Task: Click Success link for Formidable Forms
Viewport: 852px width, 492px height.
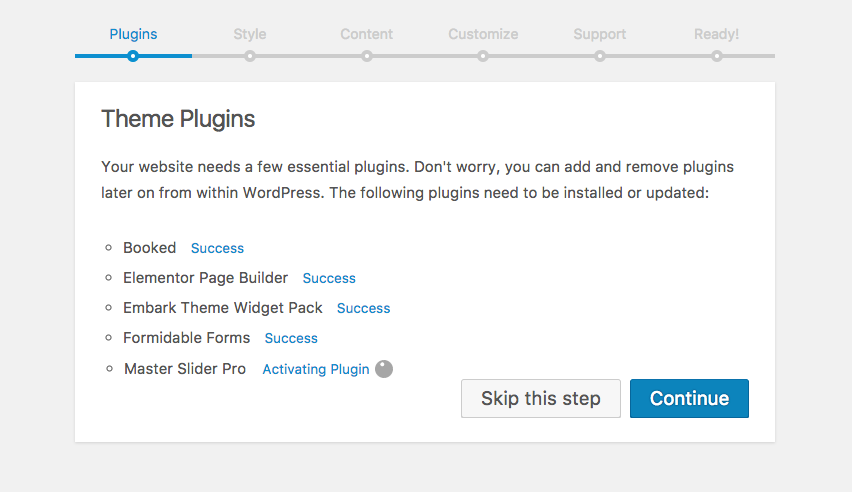Action: point(291,338)
